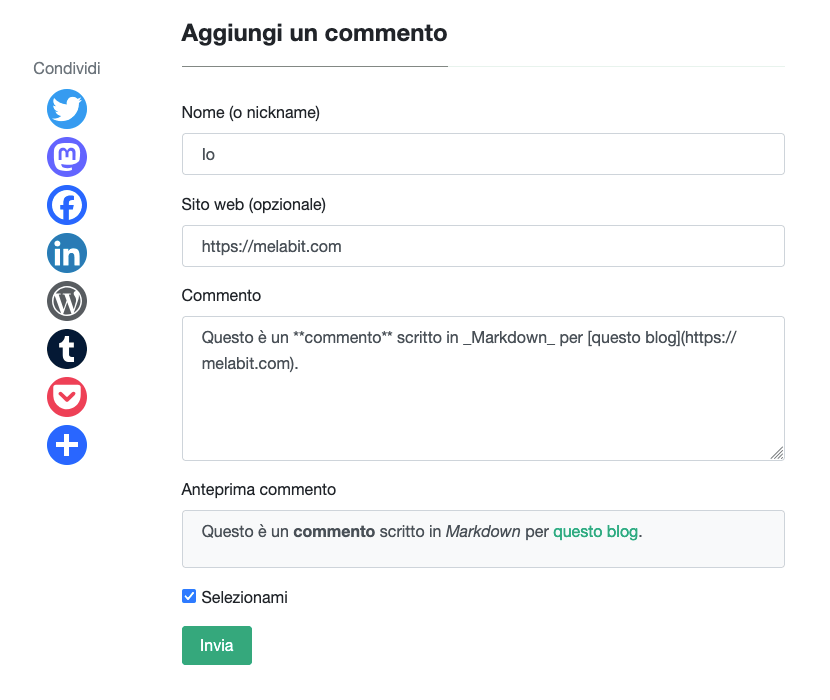Share the post on LinkedIn
This screenshot has height=700, width=830.
(x=66, y=253)
